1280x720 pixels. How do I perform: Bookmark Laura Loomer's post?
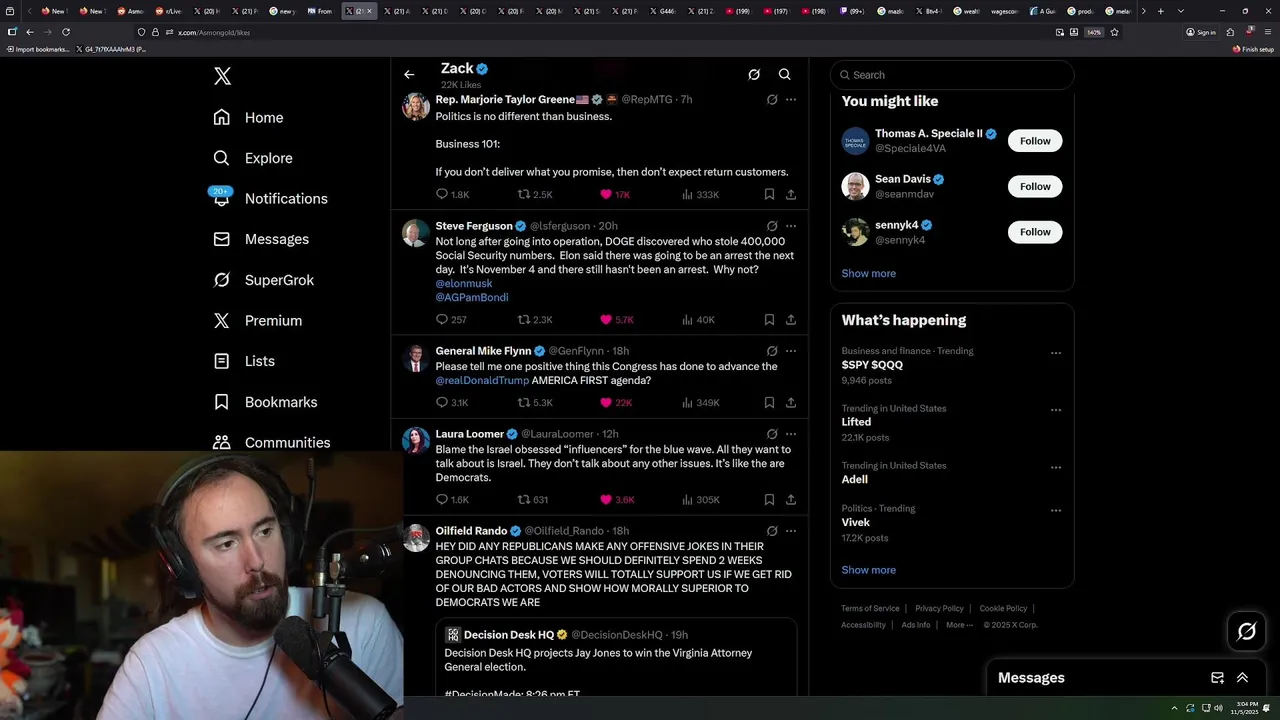[x=769, y=500]
